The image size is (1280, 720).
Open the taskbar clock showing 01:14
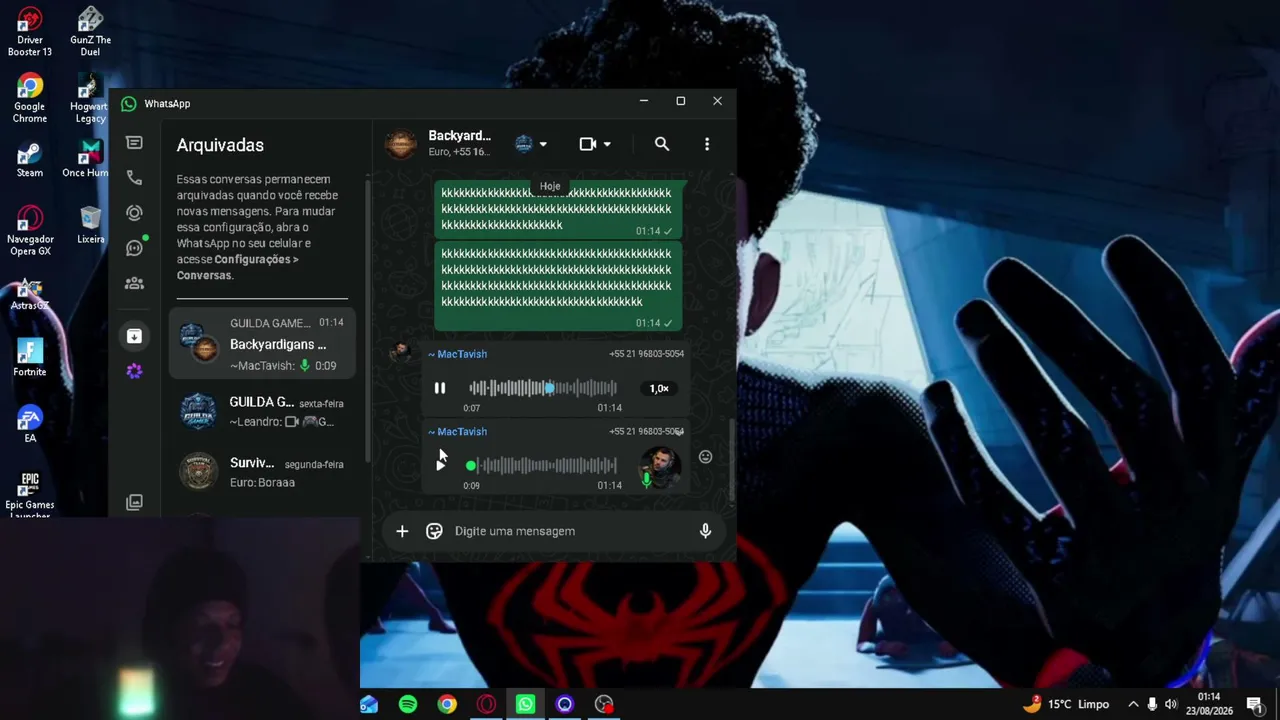1209,704
